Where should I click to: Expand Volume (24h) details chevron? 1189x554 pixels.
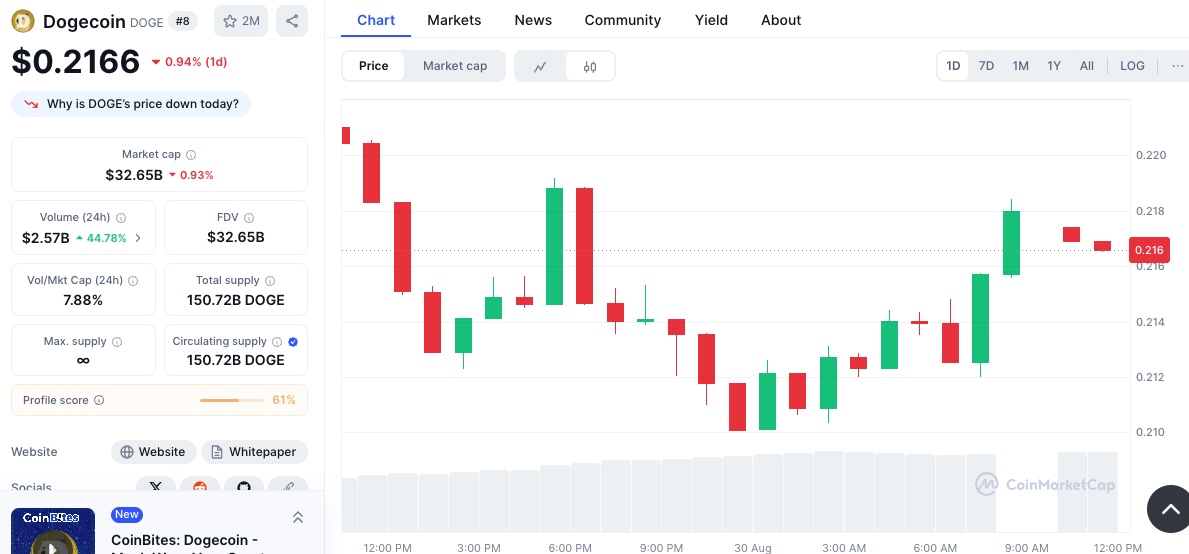tap(138, 238)
